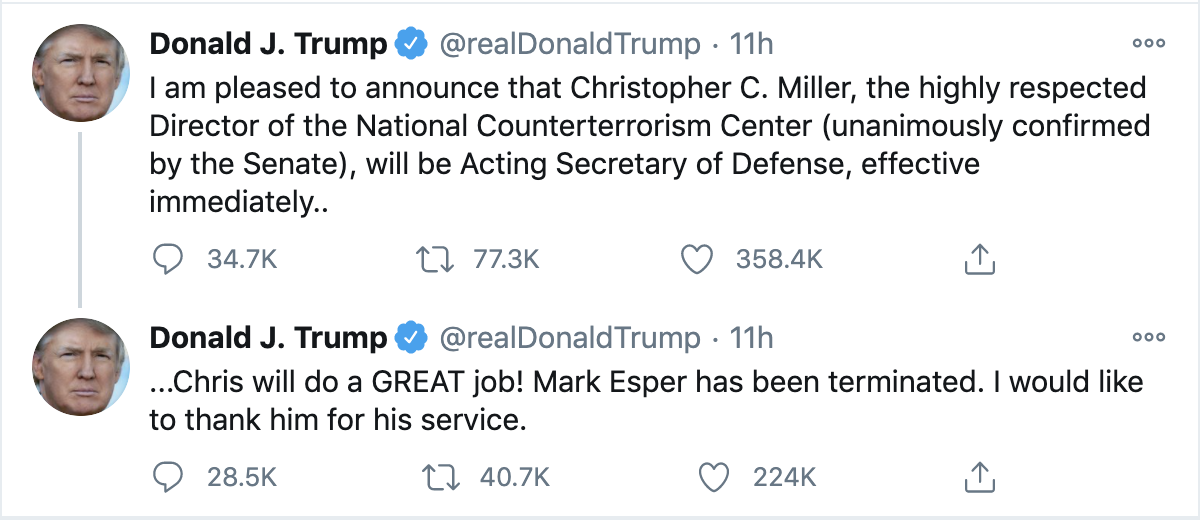Open profile picture on the second tweet

(x=81, y=366)
